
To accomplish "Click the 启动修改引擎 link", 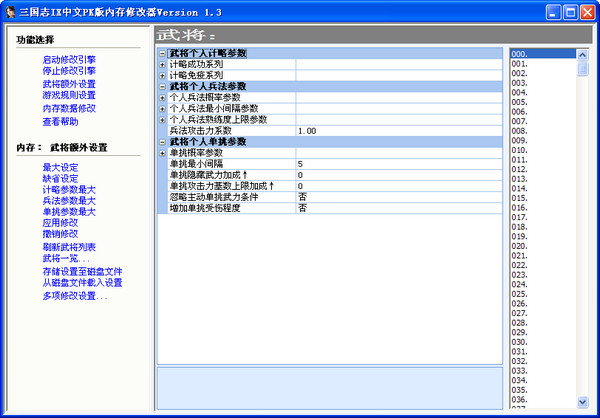I will (x=69, y=60).
